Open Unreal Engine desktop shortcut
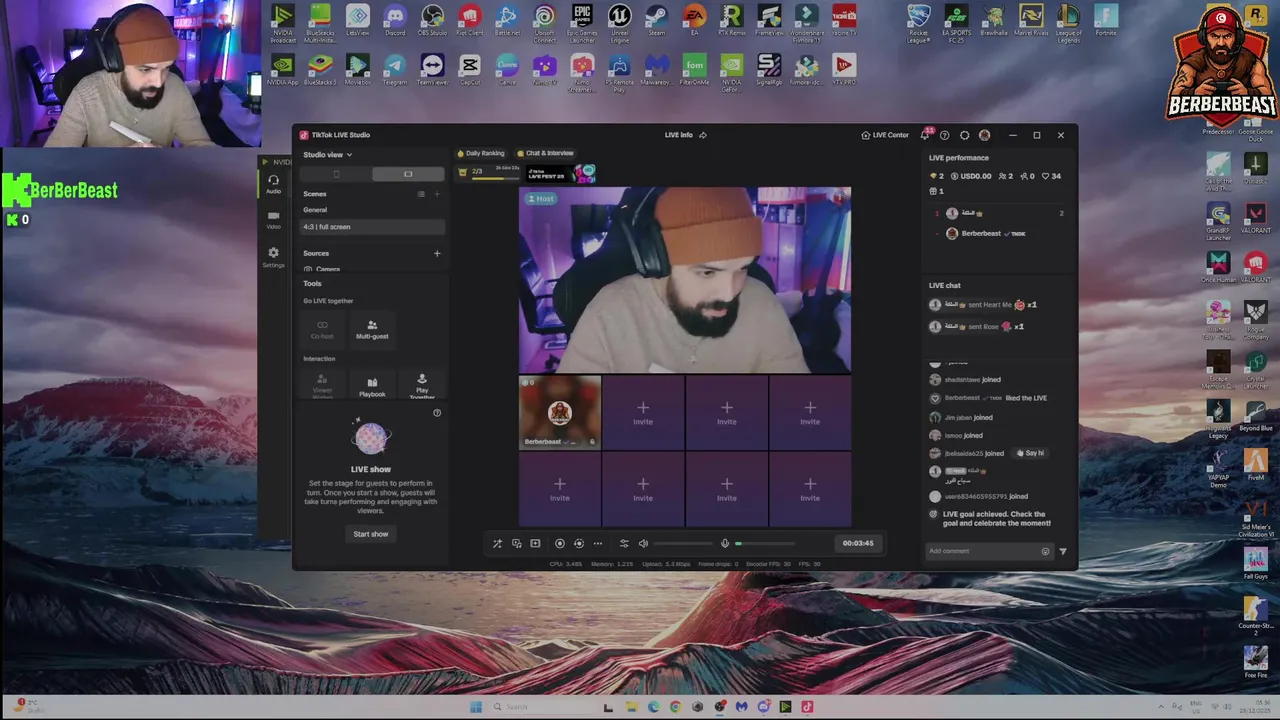Screen dimensions: 1280x720 click(x=619, y=22)
